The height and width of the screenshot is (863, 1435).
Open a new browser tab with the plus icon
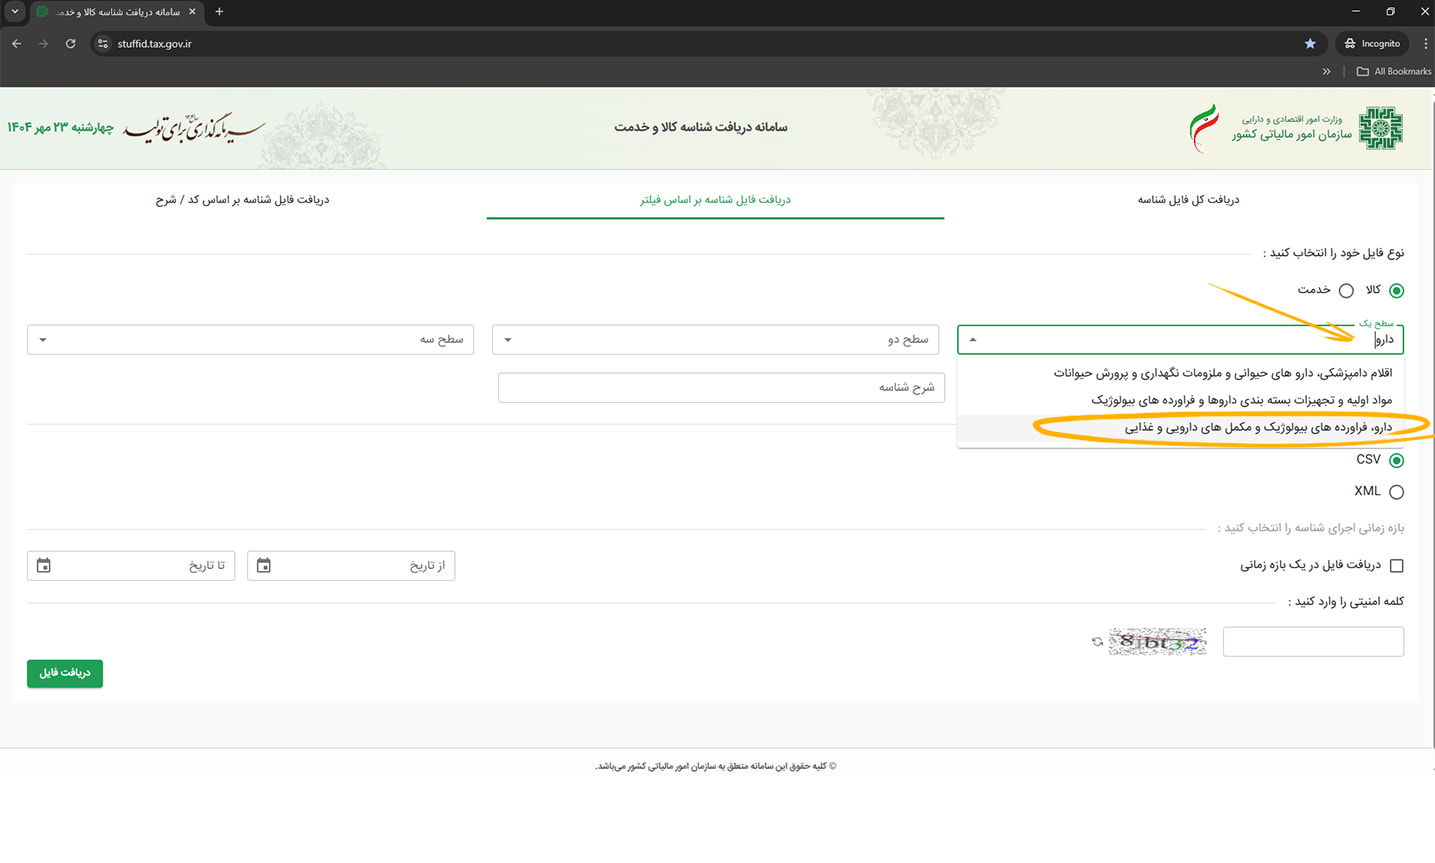tap(219, 12)
